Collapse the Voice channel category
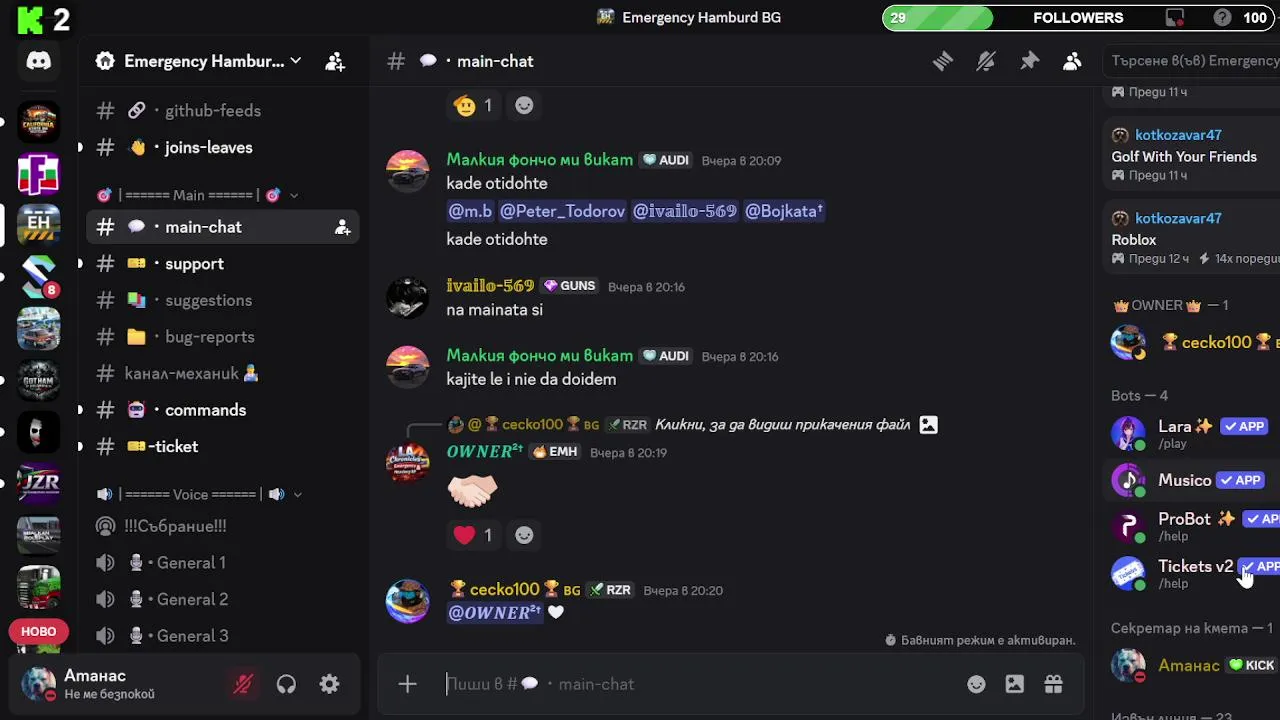This screenshot has height=720, width=1280. tap(197, 494)
